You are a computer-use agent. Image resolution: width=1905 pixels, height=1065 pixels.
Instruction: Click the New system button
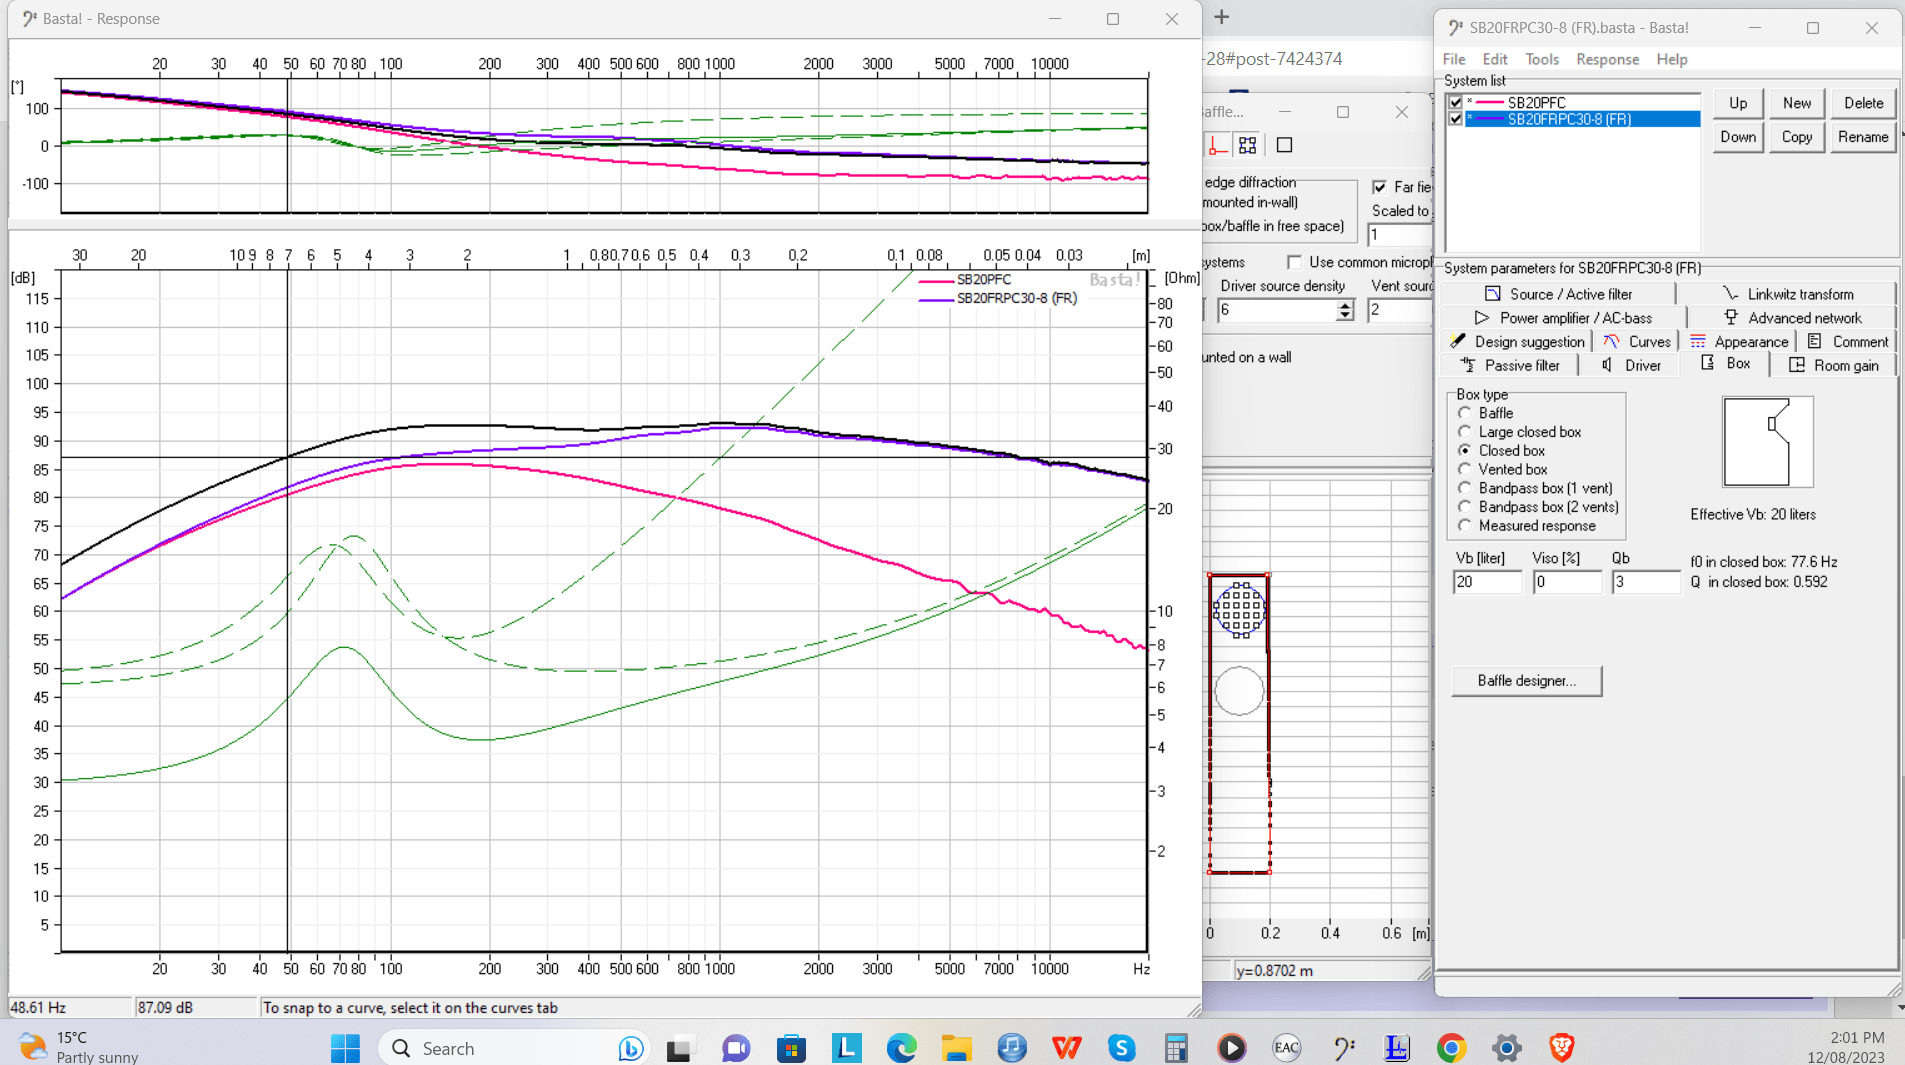coord(1797,103)
